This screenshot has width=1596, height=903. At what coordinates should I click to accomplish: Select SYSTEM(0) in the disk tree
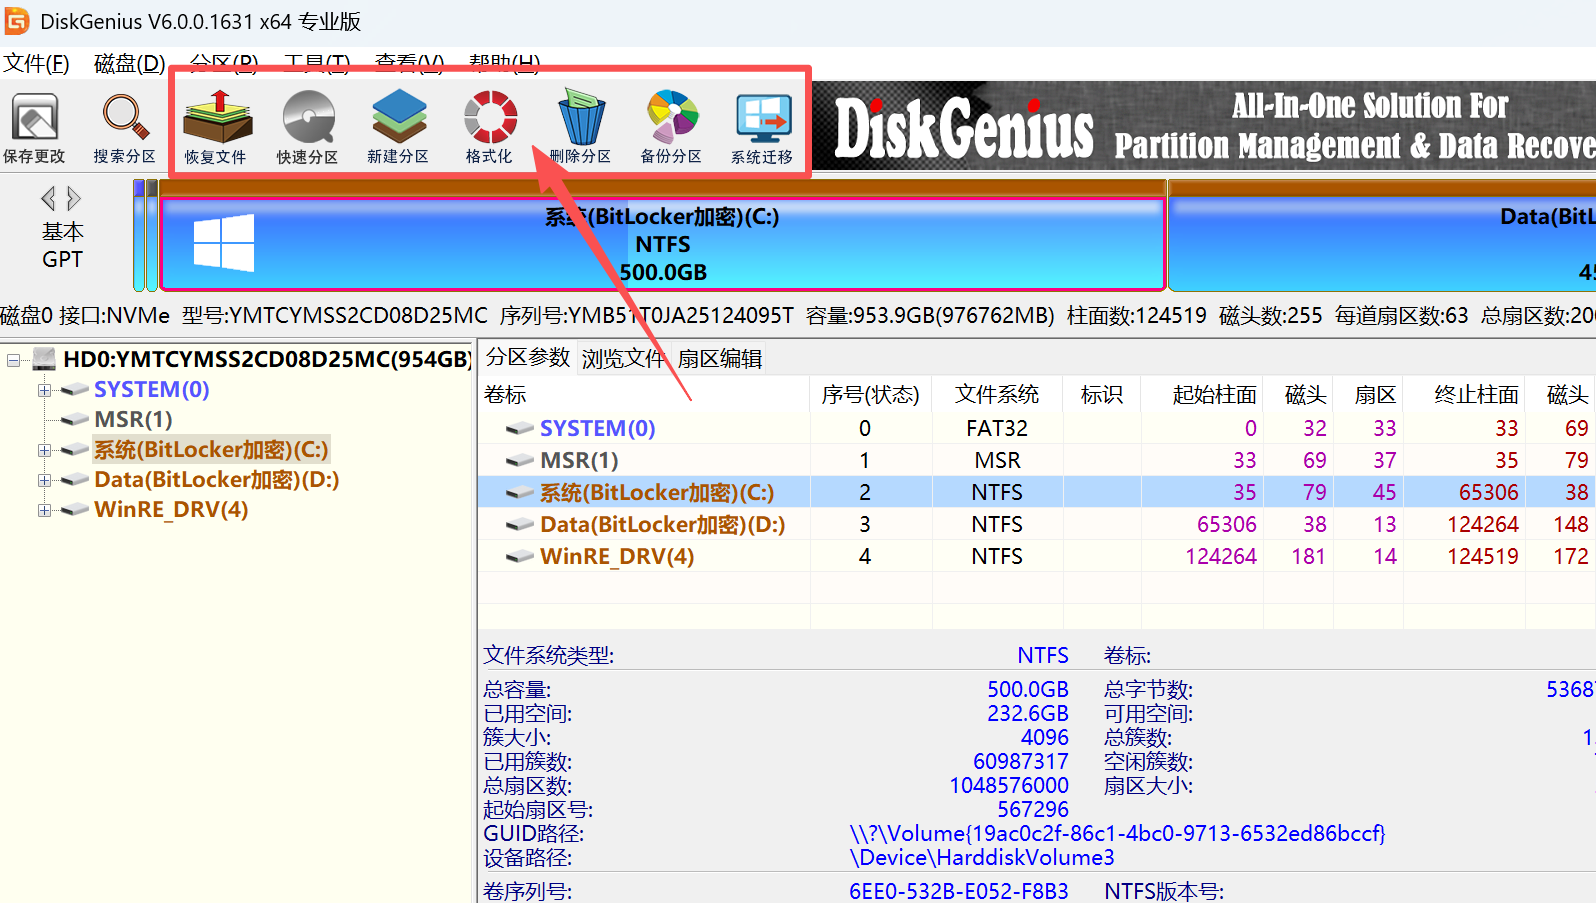tap(152, 389)
